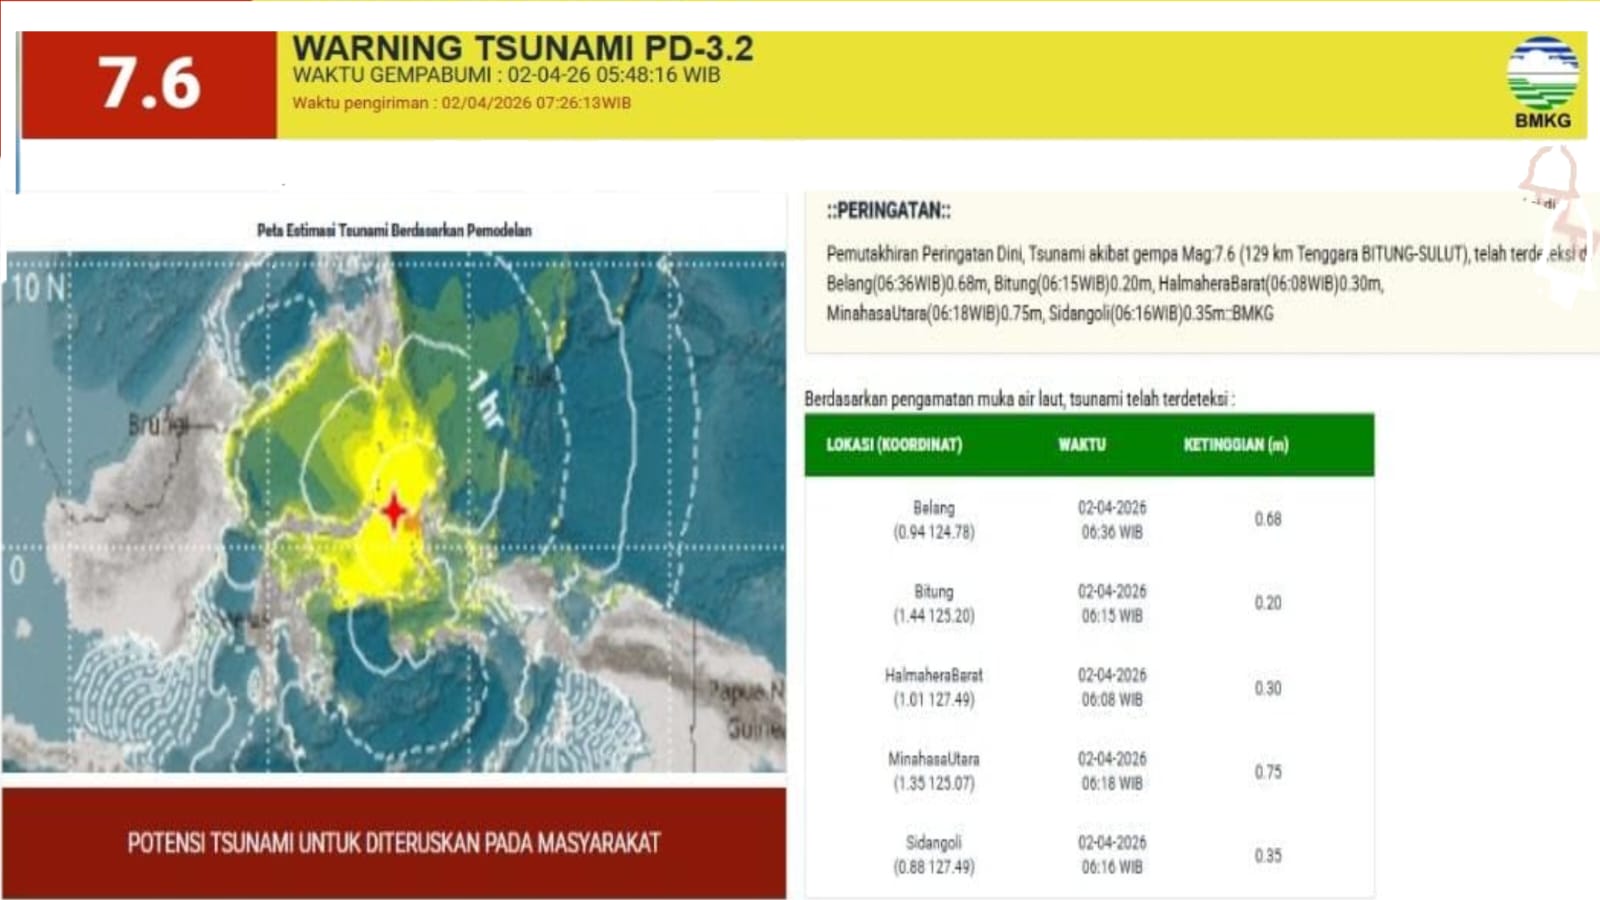The width and height of the screenshot is (1600, 900).
Task: Click the red 7.6 magnitude box
Action: 149,84
